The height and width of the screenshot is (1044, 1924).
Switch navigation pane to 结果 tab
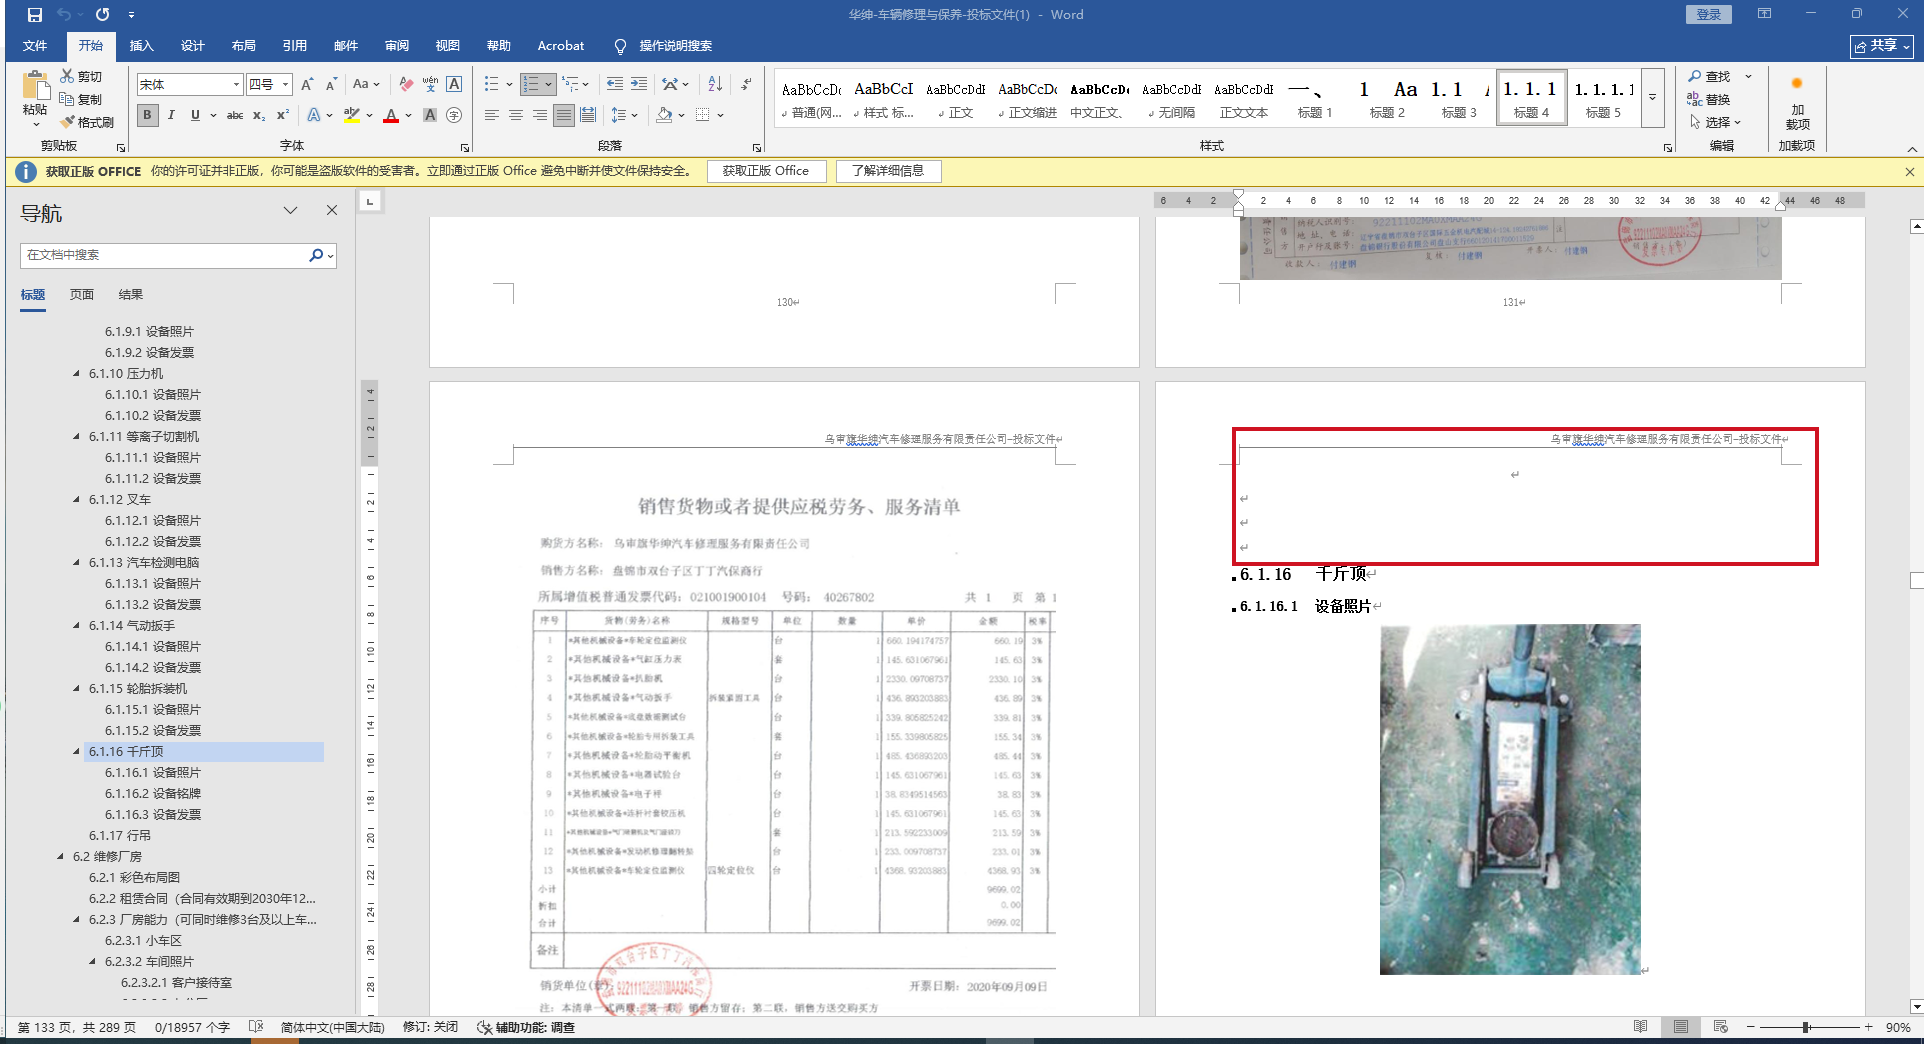tap(131, 294)
